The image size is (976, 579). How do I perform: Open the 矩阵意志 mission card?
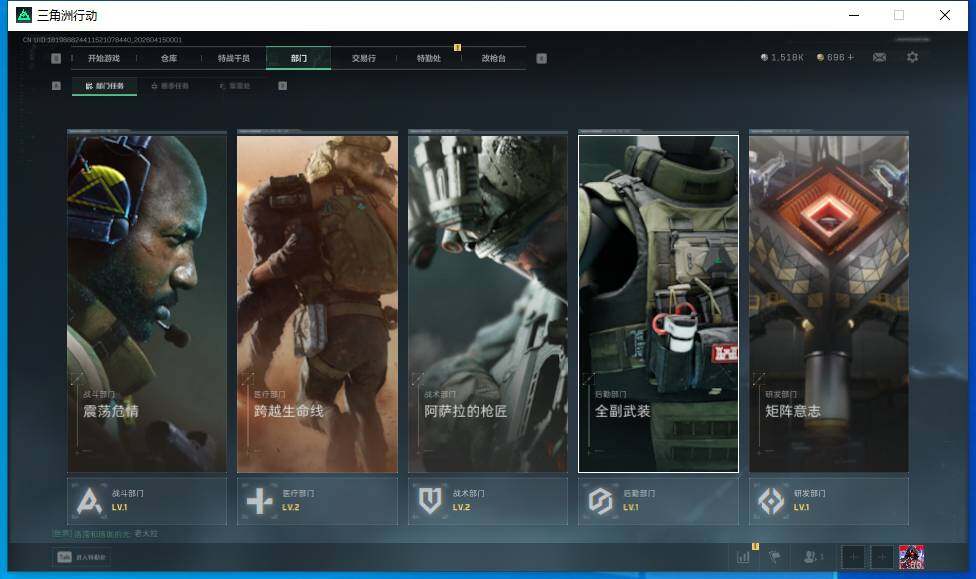(829, 304)
